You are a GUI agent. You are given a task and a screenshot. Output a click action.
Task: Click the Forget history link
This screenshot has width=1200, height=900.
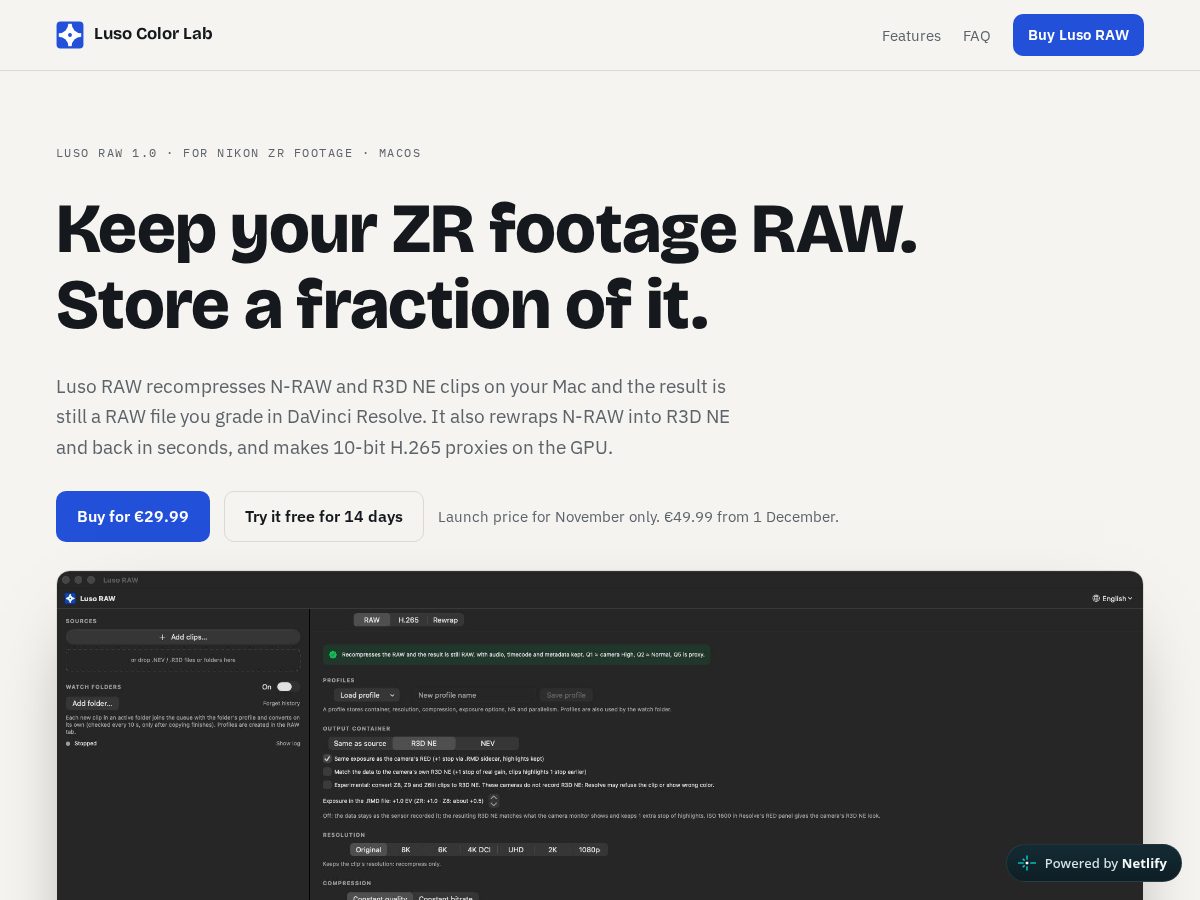point(282,703)
